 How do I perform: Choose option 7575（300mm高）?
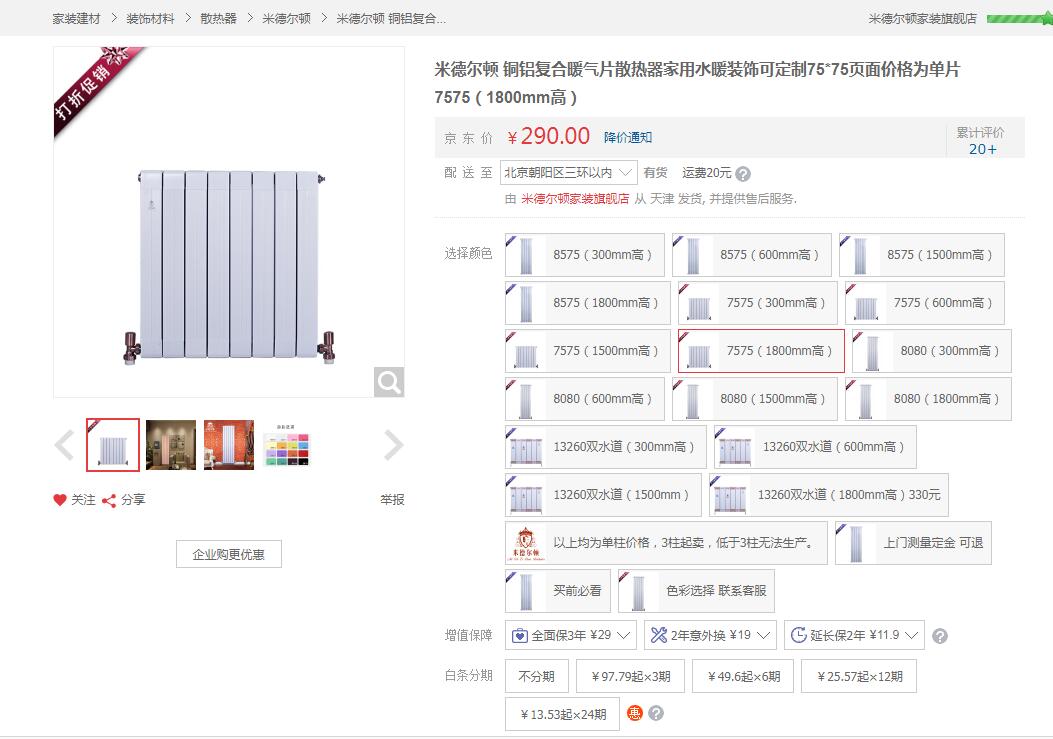(x=758, y=303)
